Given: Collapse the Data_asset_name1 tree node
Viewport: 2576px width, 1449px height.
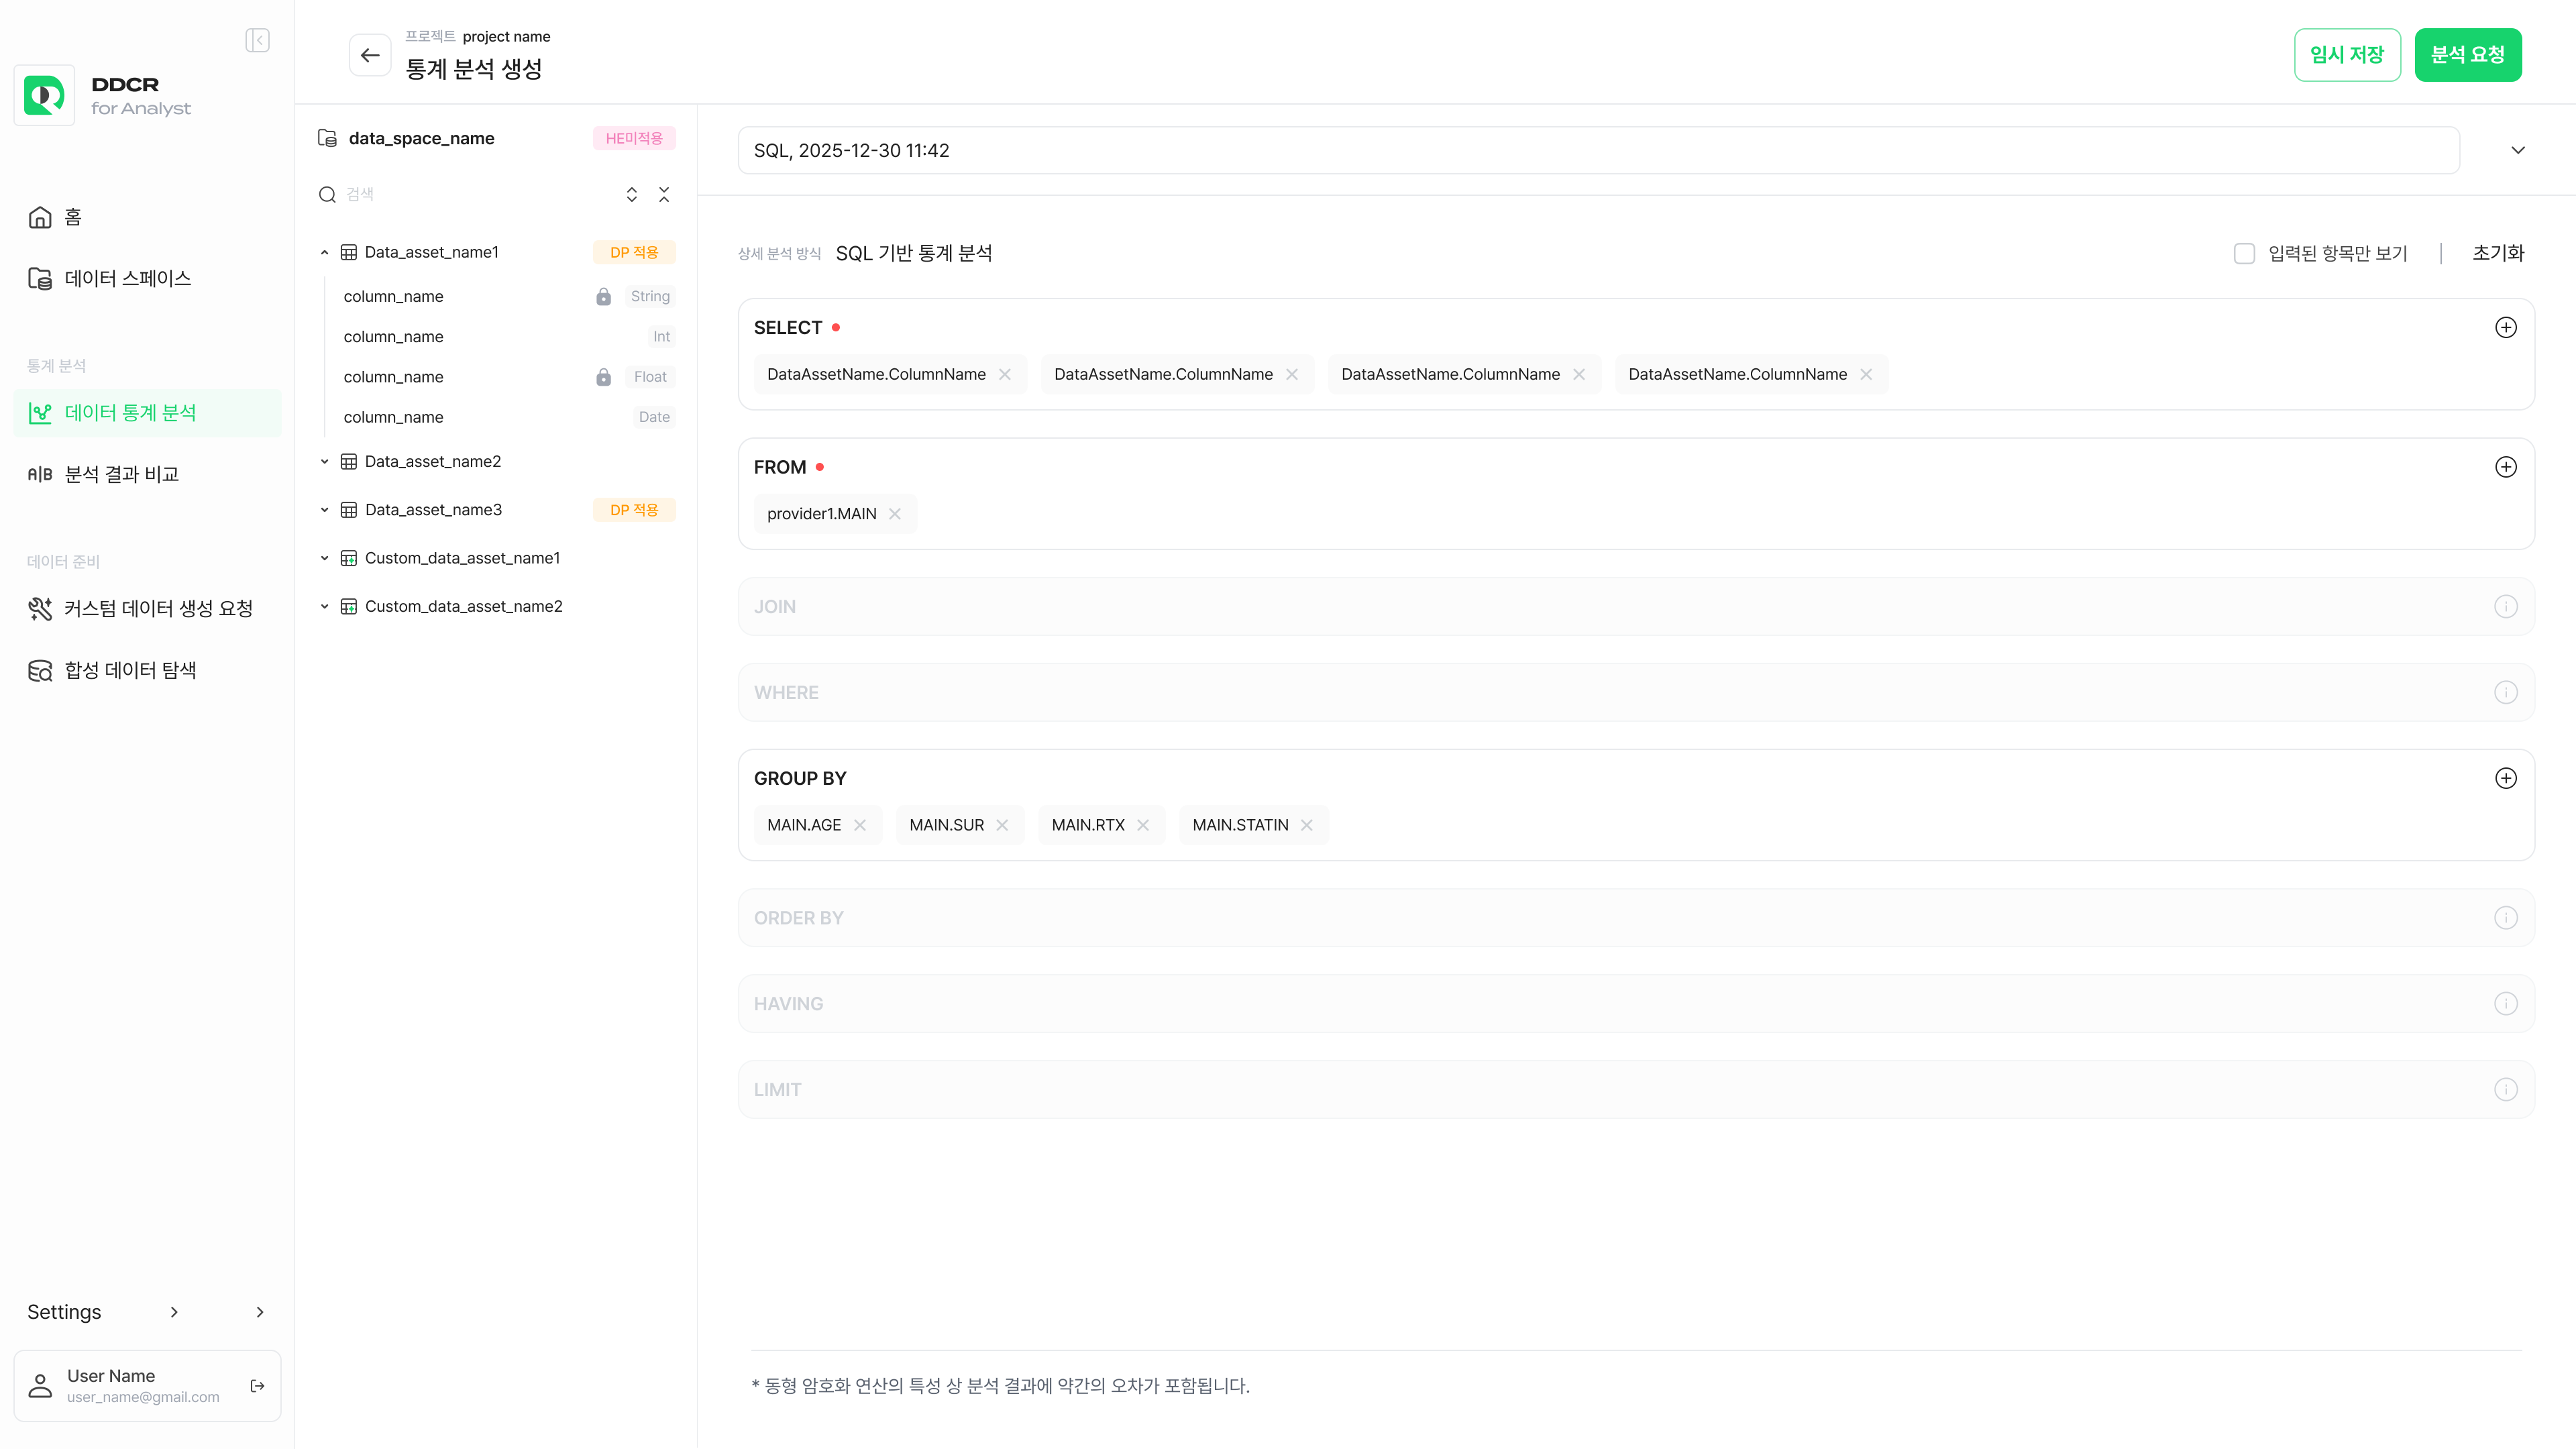Looking at the screenshot, I should click(324, 252).
